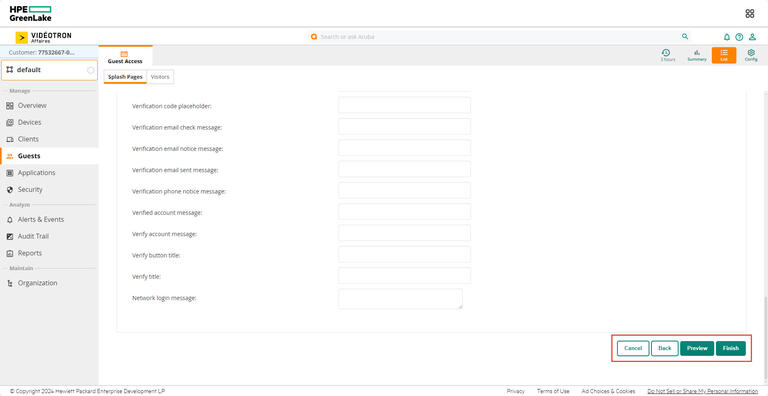Click the Finish button

click(x=730, y=348)
